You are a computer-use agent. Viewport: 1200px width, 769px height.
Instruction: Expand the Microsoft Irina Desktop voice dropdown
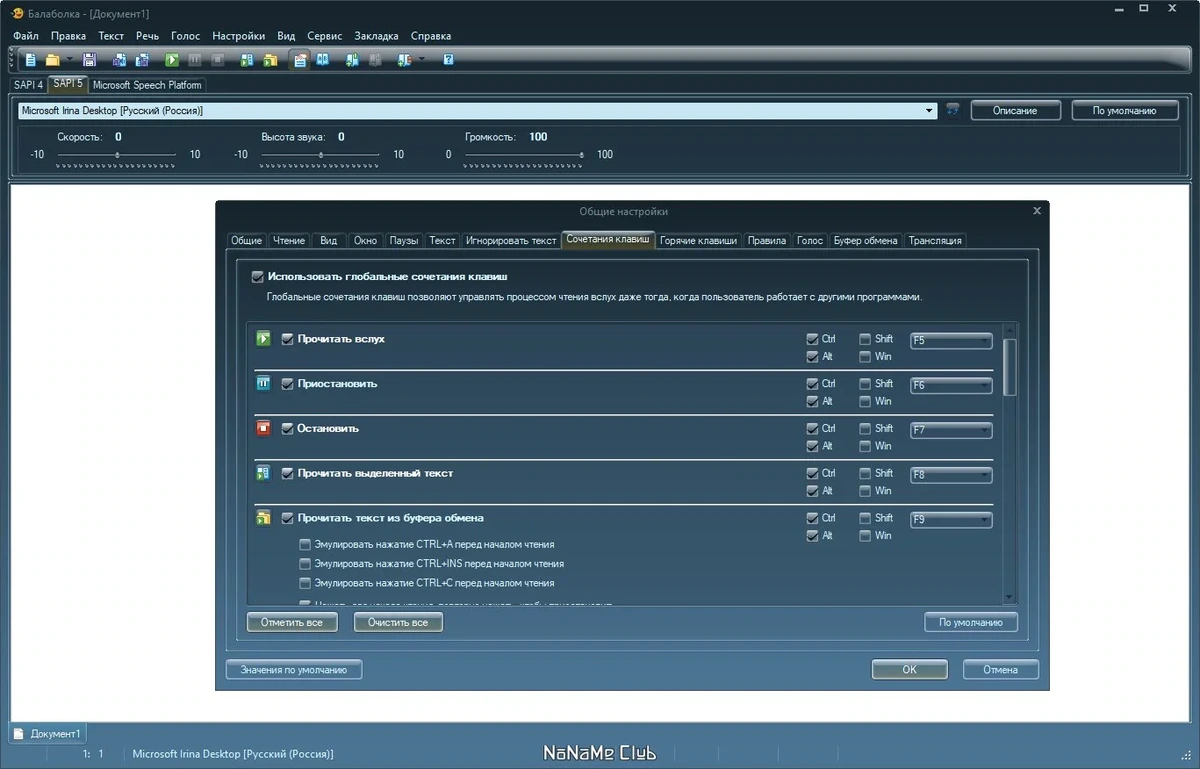478,111
